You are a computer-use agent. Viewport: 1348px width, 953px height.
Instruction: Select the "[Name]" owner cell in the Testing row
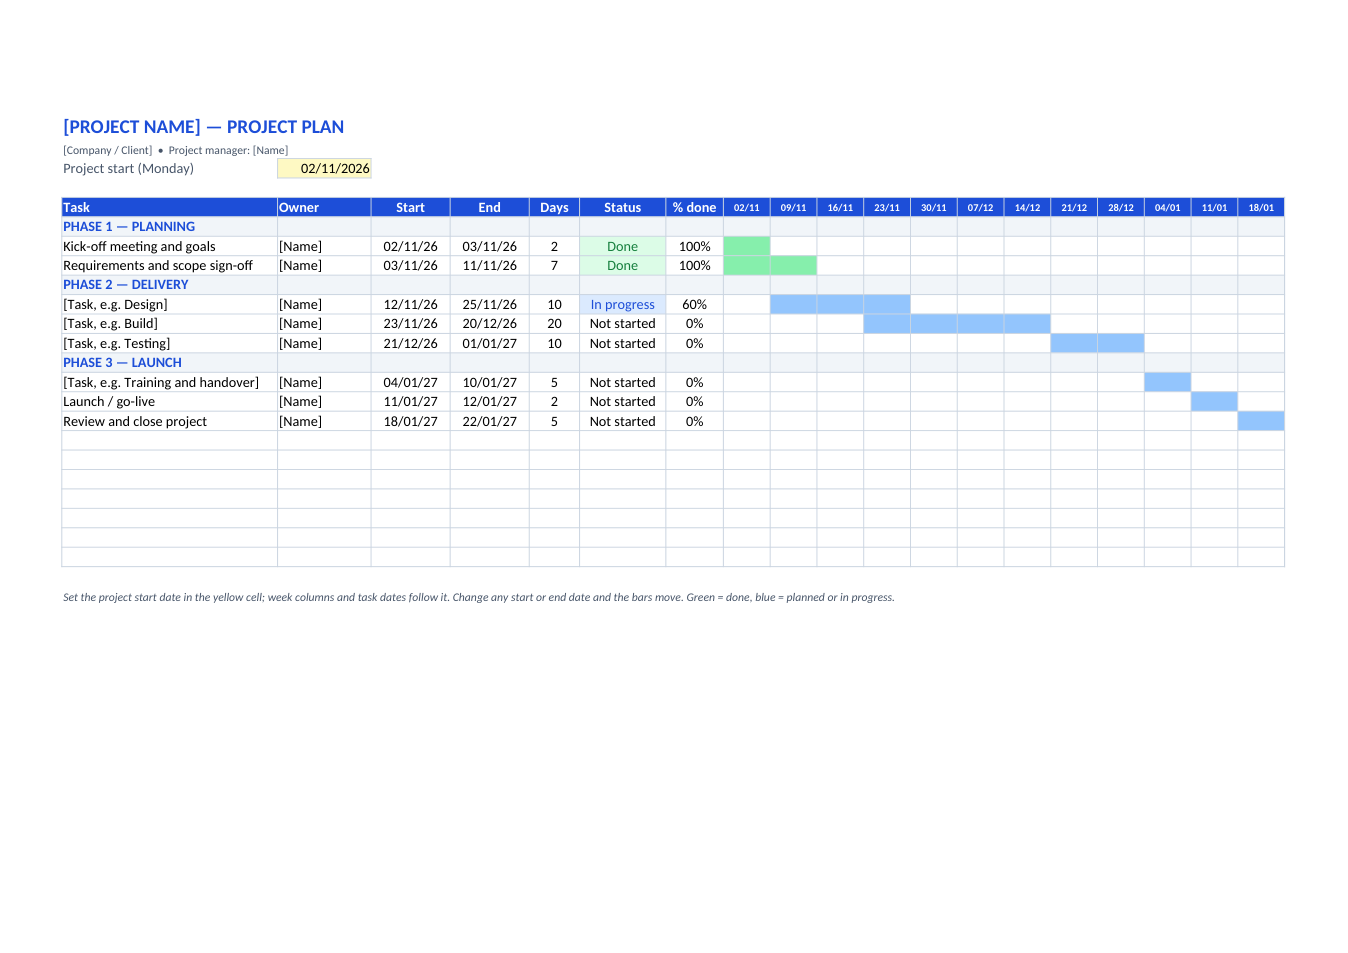324,343
